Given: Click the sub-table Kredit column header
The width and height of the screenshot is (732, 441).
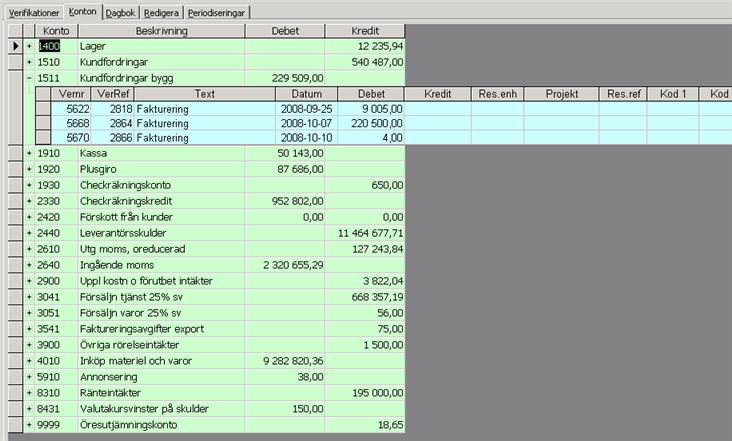Looking at the screenshot, I should (x=438, y=94).
